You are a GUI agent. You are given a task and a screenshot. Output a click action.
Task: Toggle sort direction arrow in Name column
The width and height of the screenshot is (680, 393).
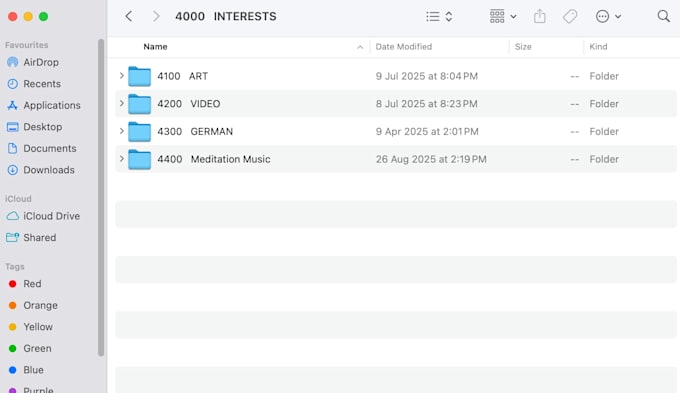click(x=360, y=47)
